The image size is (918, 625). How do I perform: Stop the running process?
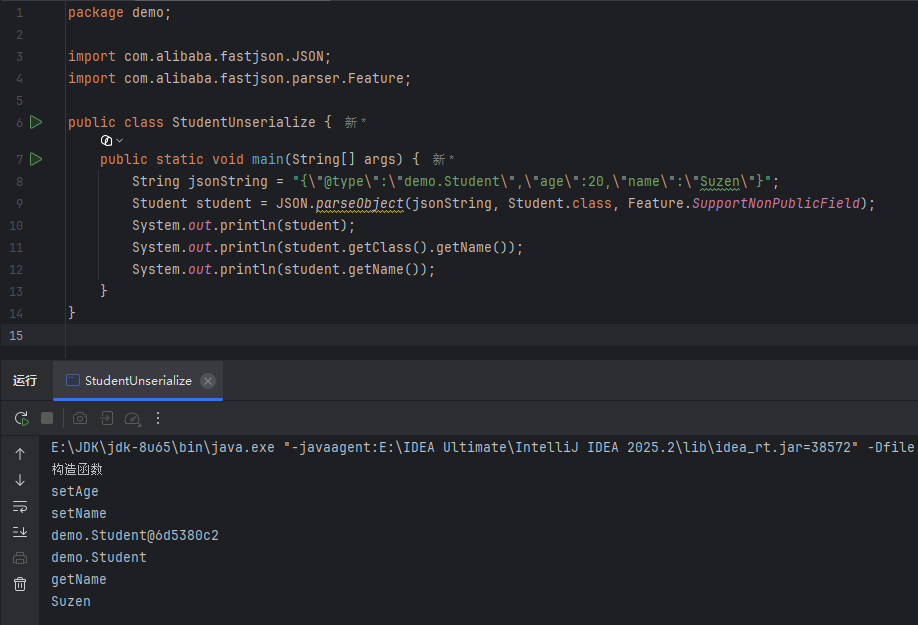point(47,418)
